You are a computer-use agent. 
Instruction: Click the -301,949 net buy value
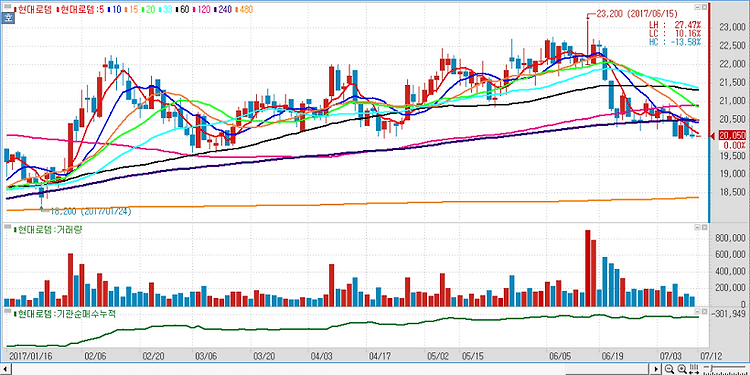[729, 314]
